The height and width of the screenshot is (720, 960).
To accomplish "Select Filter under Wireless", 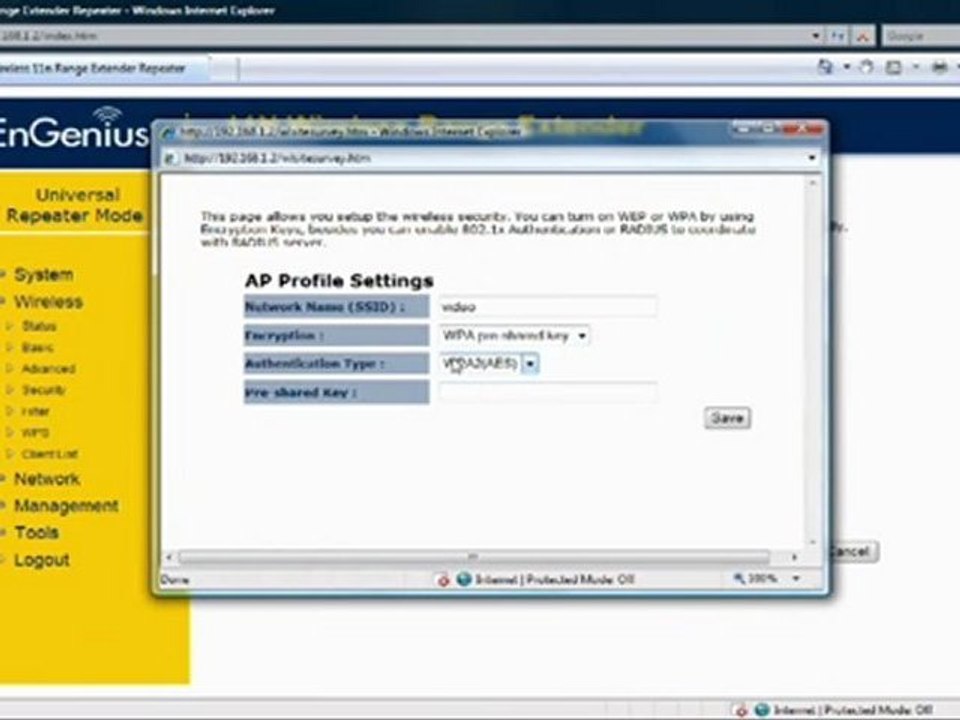I will [36, 411].
